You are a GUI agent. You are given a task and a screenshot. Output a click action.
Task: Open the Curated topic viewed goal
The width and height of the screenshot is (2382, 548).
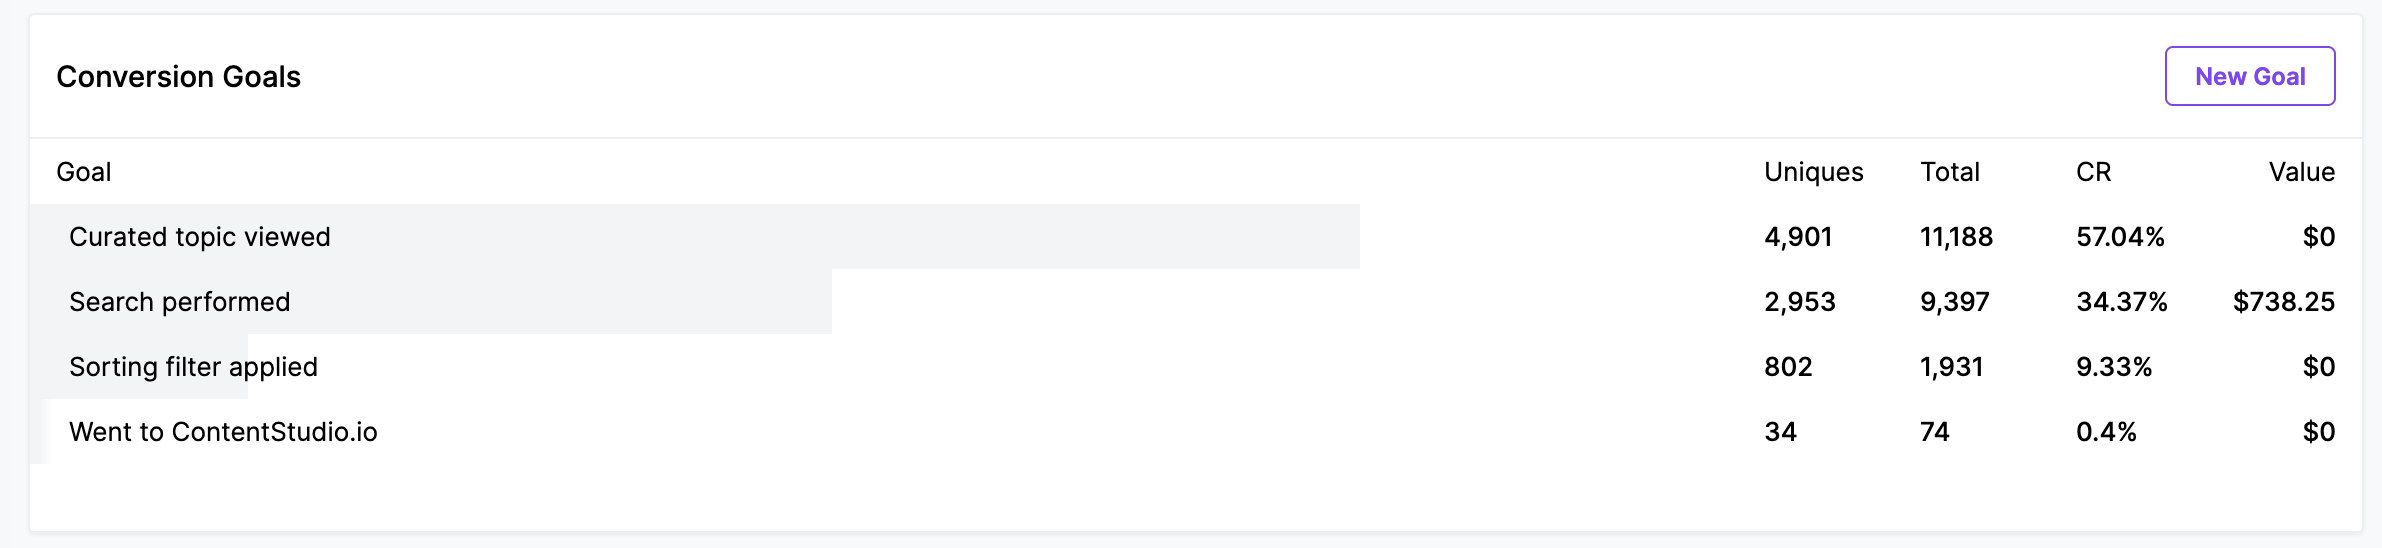pos(200,237)
